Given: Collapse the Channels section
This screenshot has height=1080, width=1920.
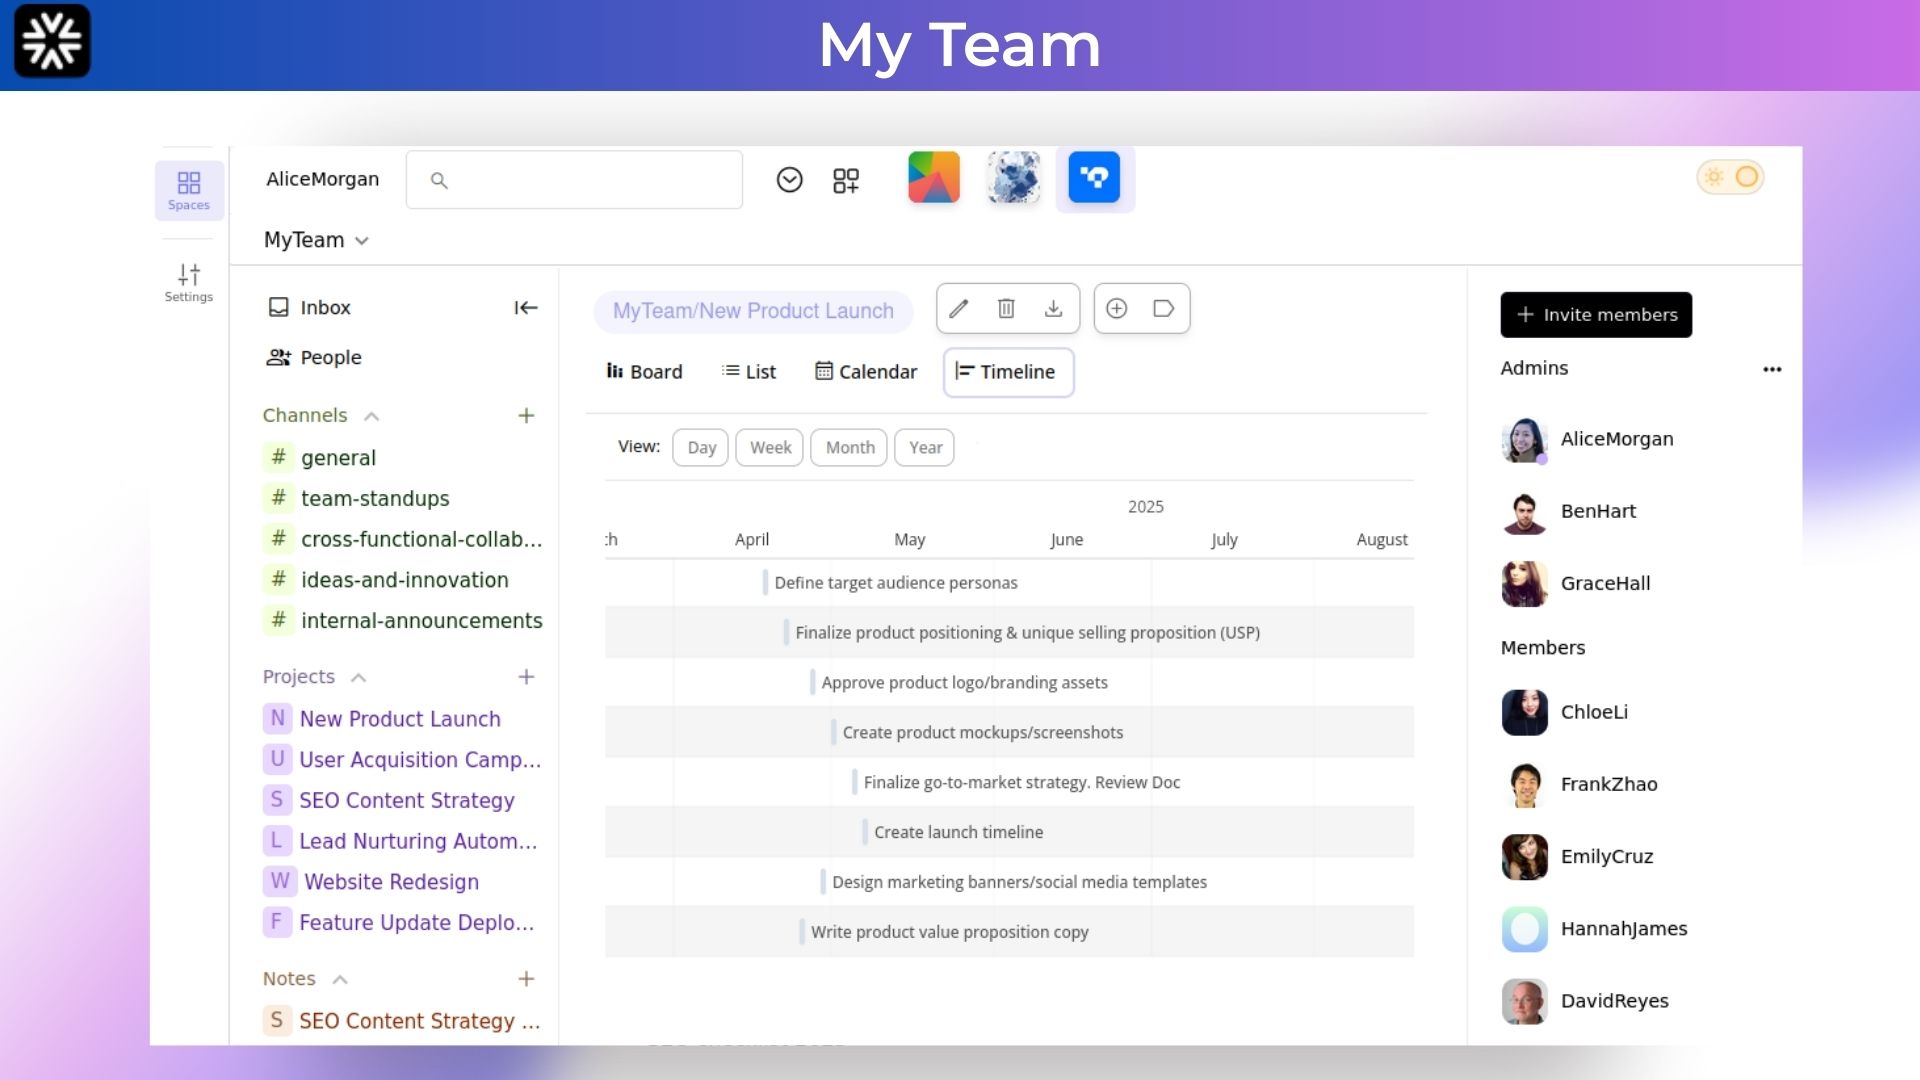Looking at the screenshot, I should coord(372,417).
